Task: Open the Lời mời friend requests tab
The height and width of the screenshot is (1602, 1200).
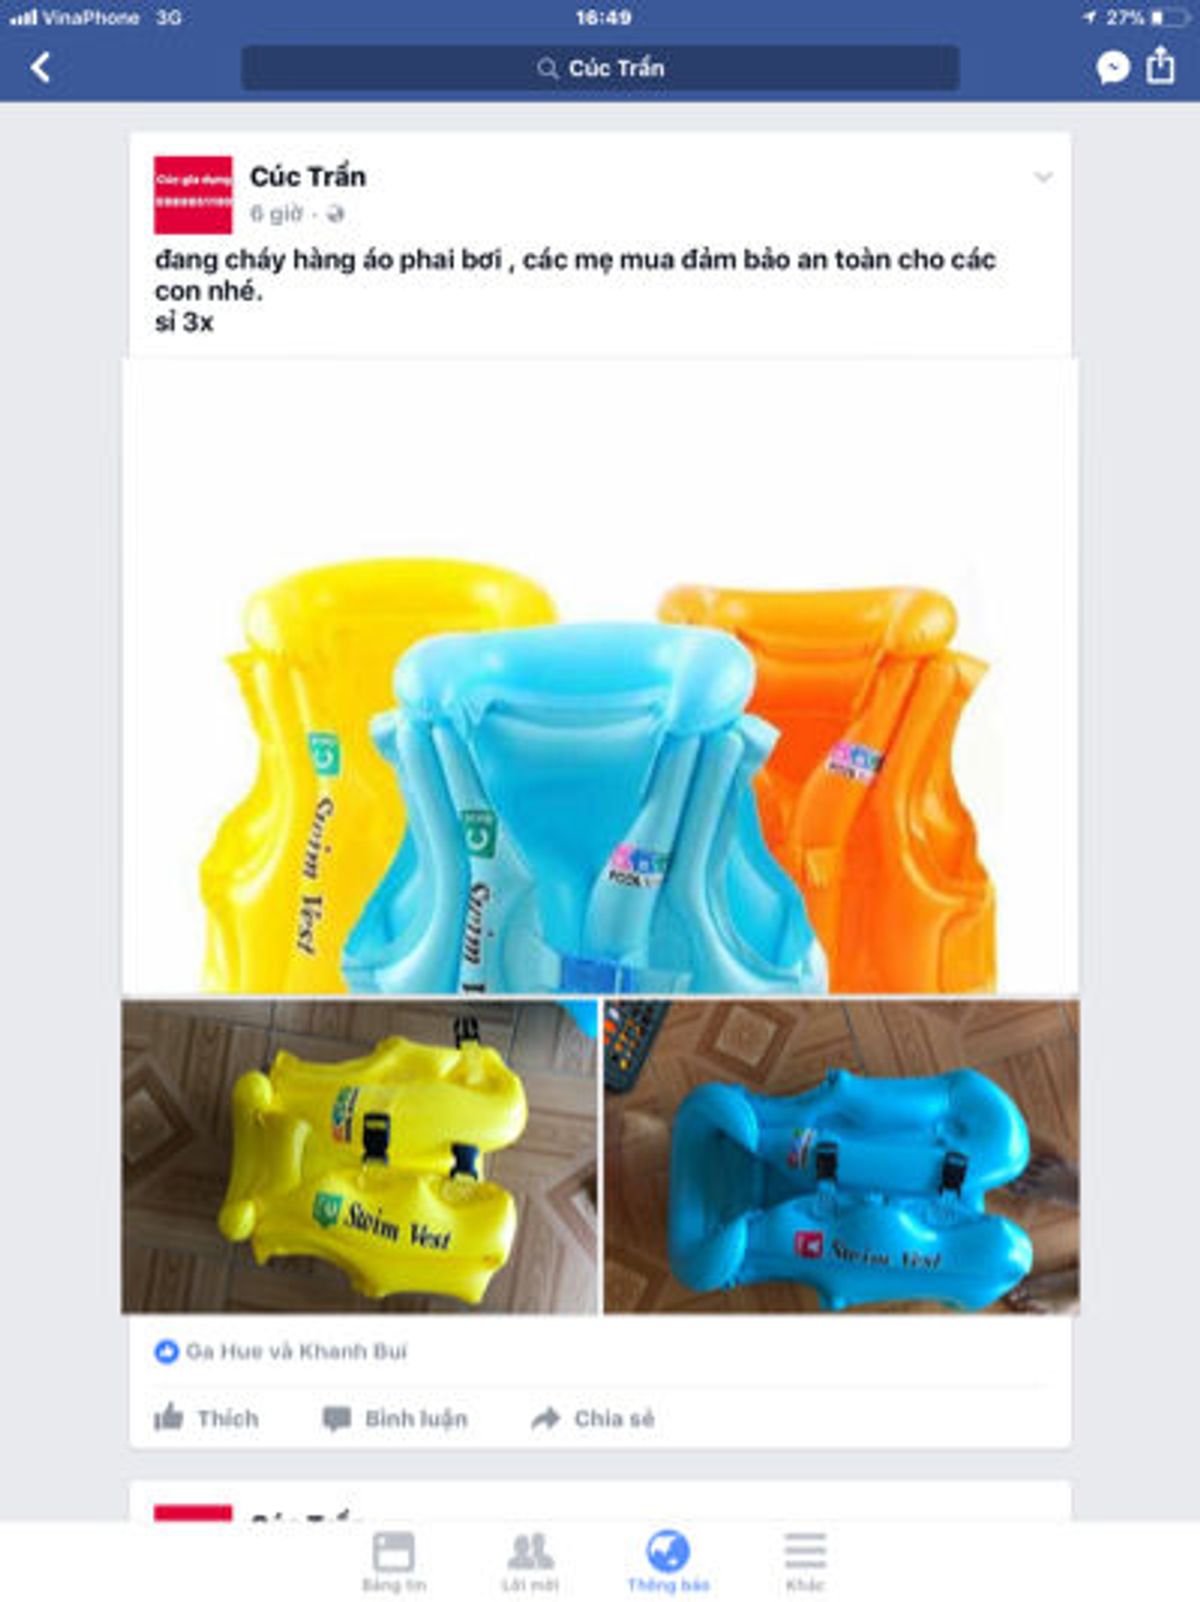Action: coord(530,1562)
